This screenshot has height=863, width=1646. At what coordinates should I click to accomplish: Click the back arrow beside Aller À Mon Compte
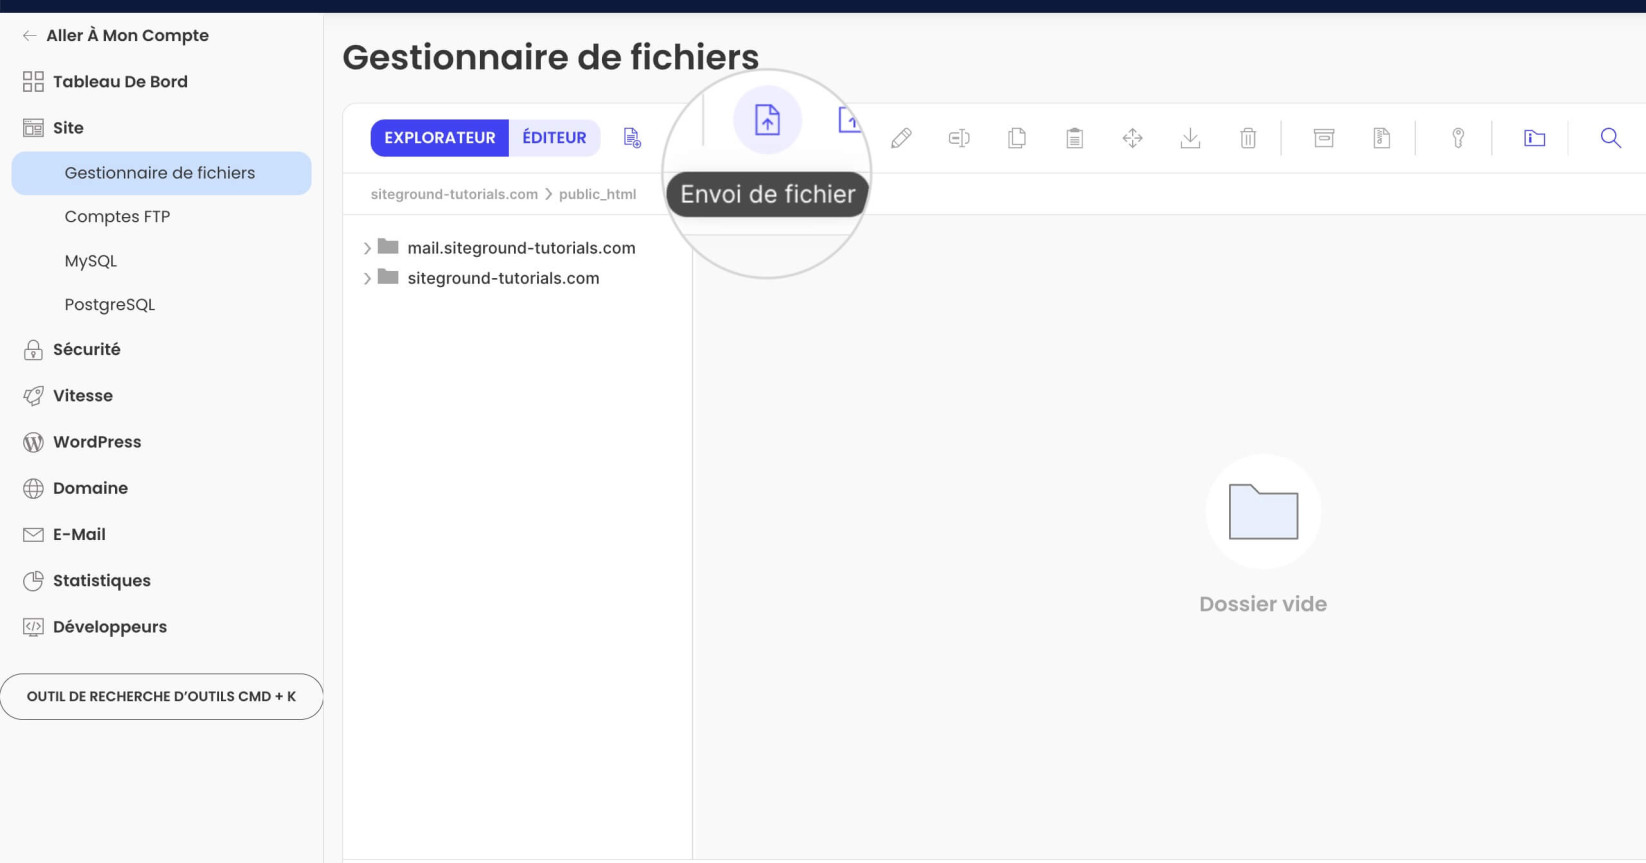(x=29, y=35)
